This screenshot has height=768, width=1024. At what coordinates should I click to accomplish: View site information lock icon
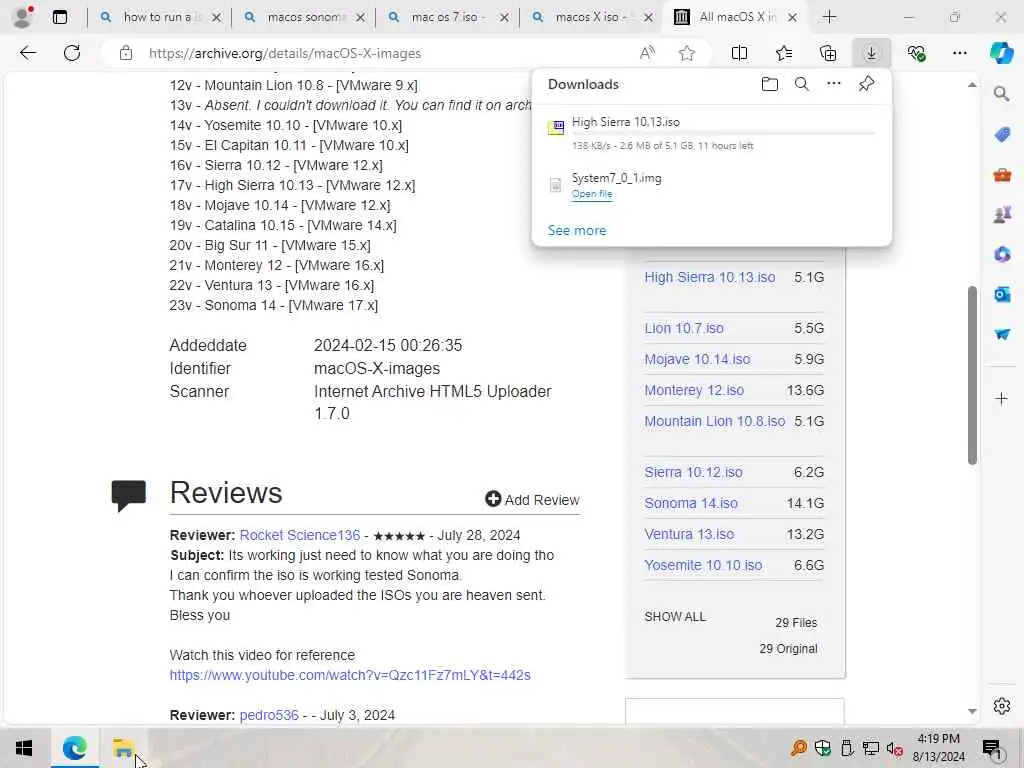[125, 54]
